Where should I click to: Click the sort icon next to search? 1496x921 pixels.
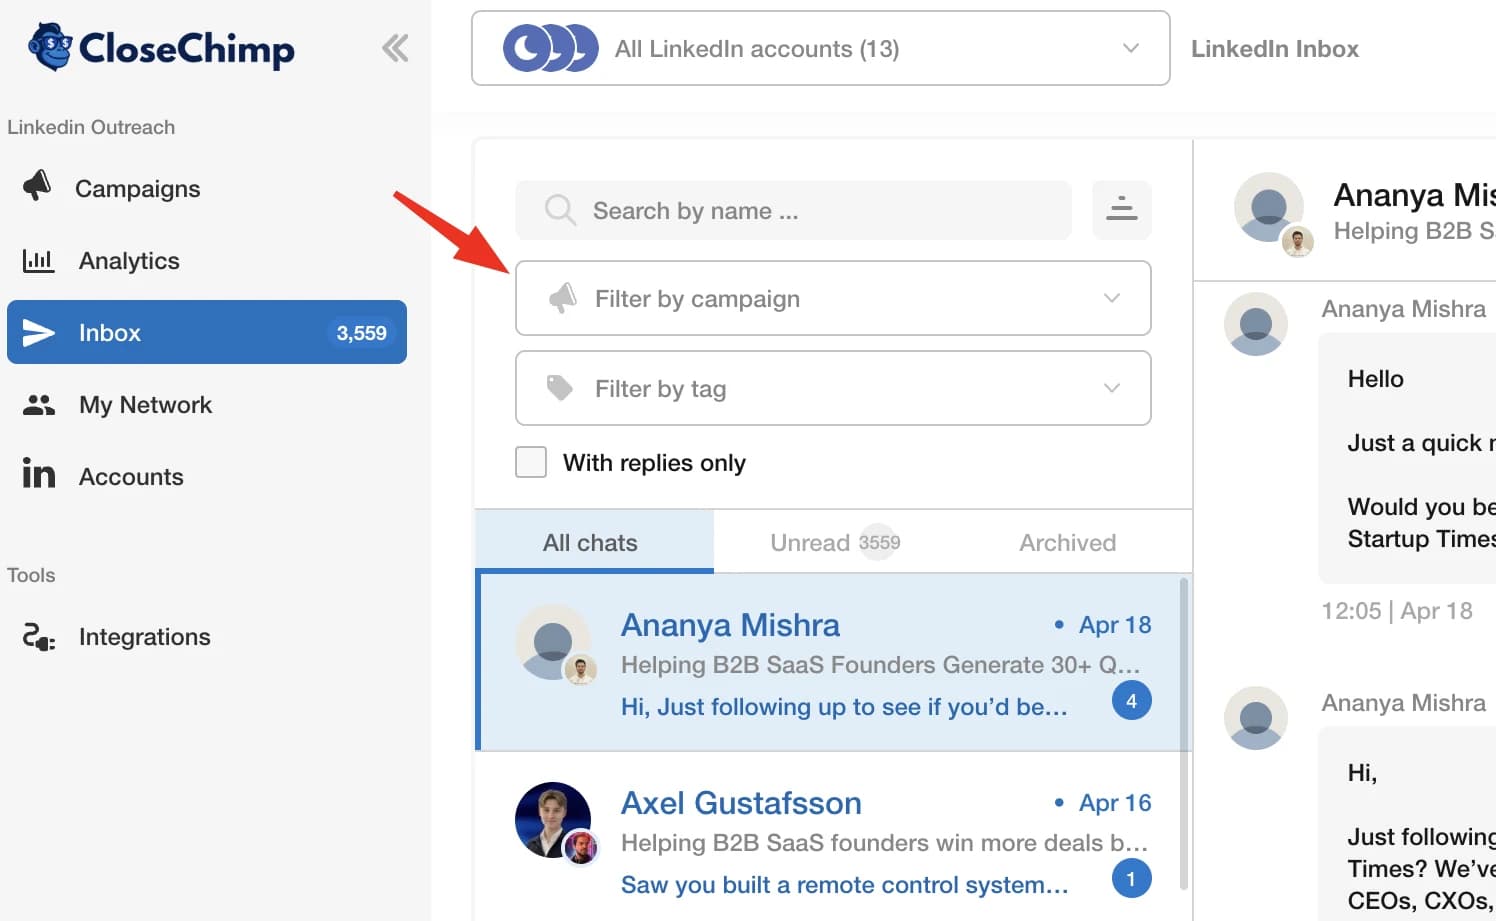coord(1121,210)
